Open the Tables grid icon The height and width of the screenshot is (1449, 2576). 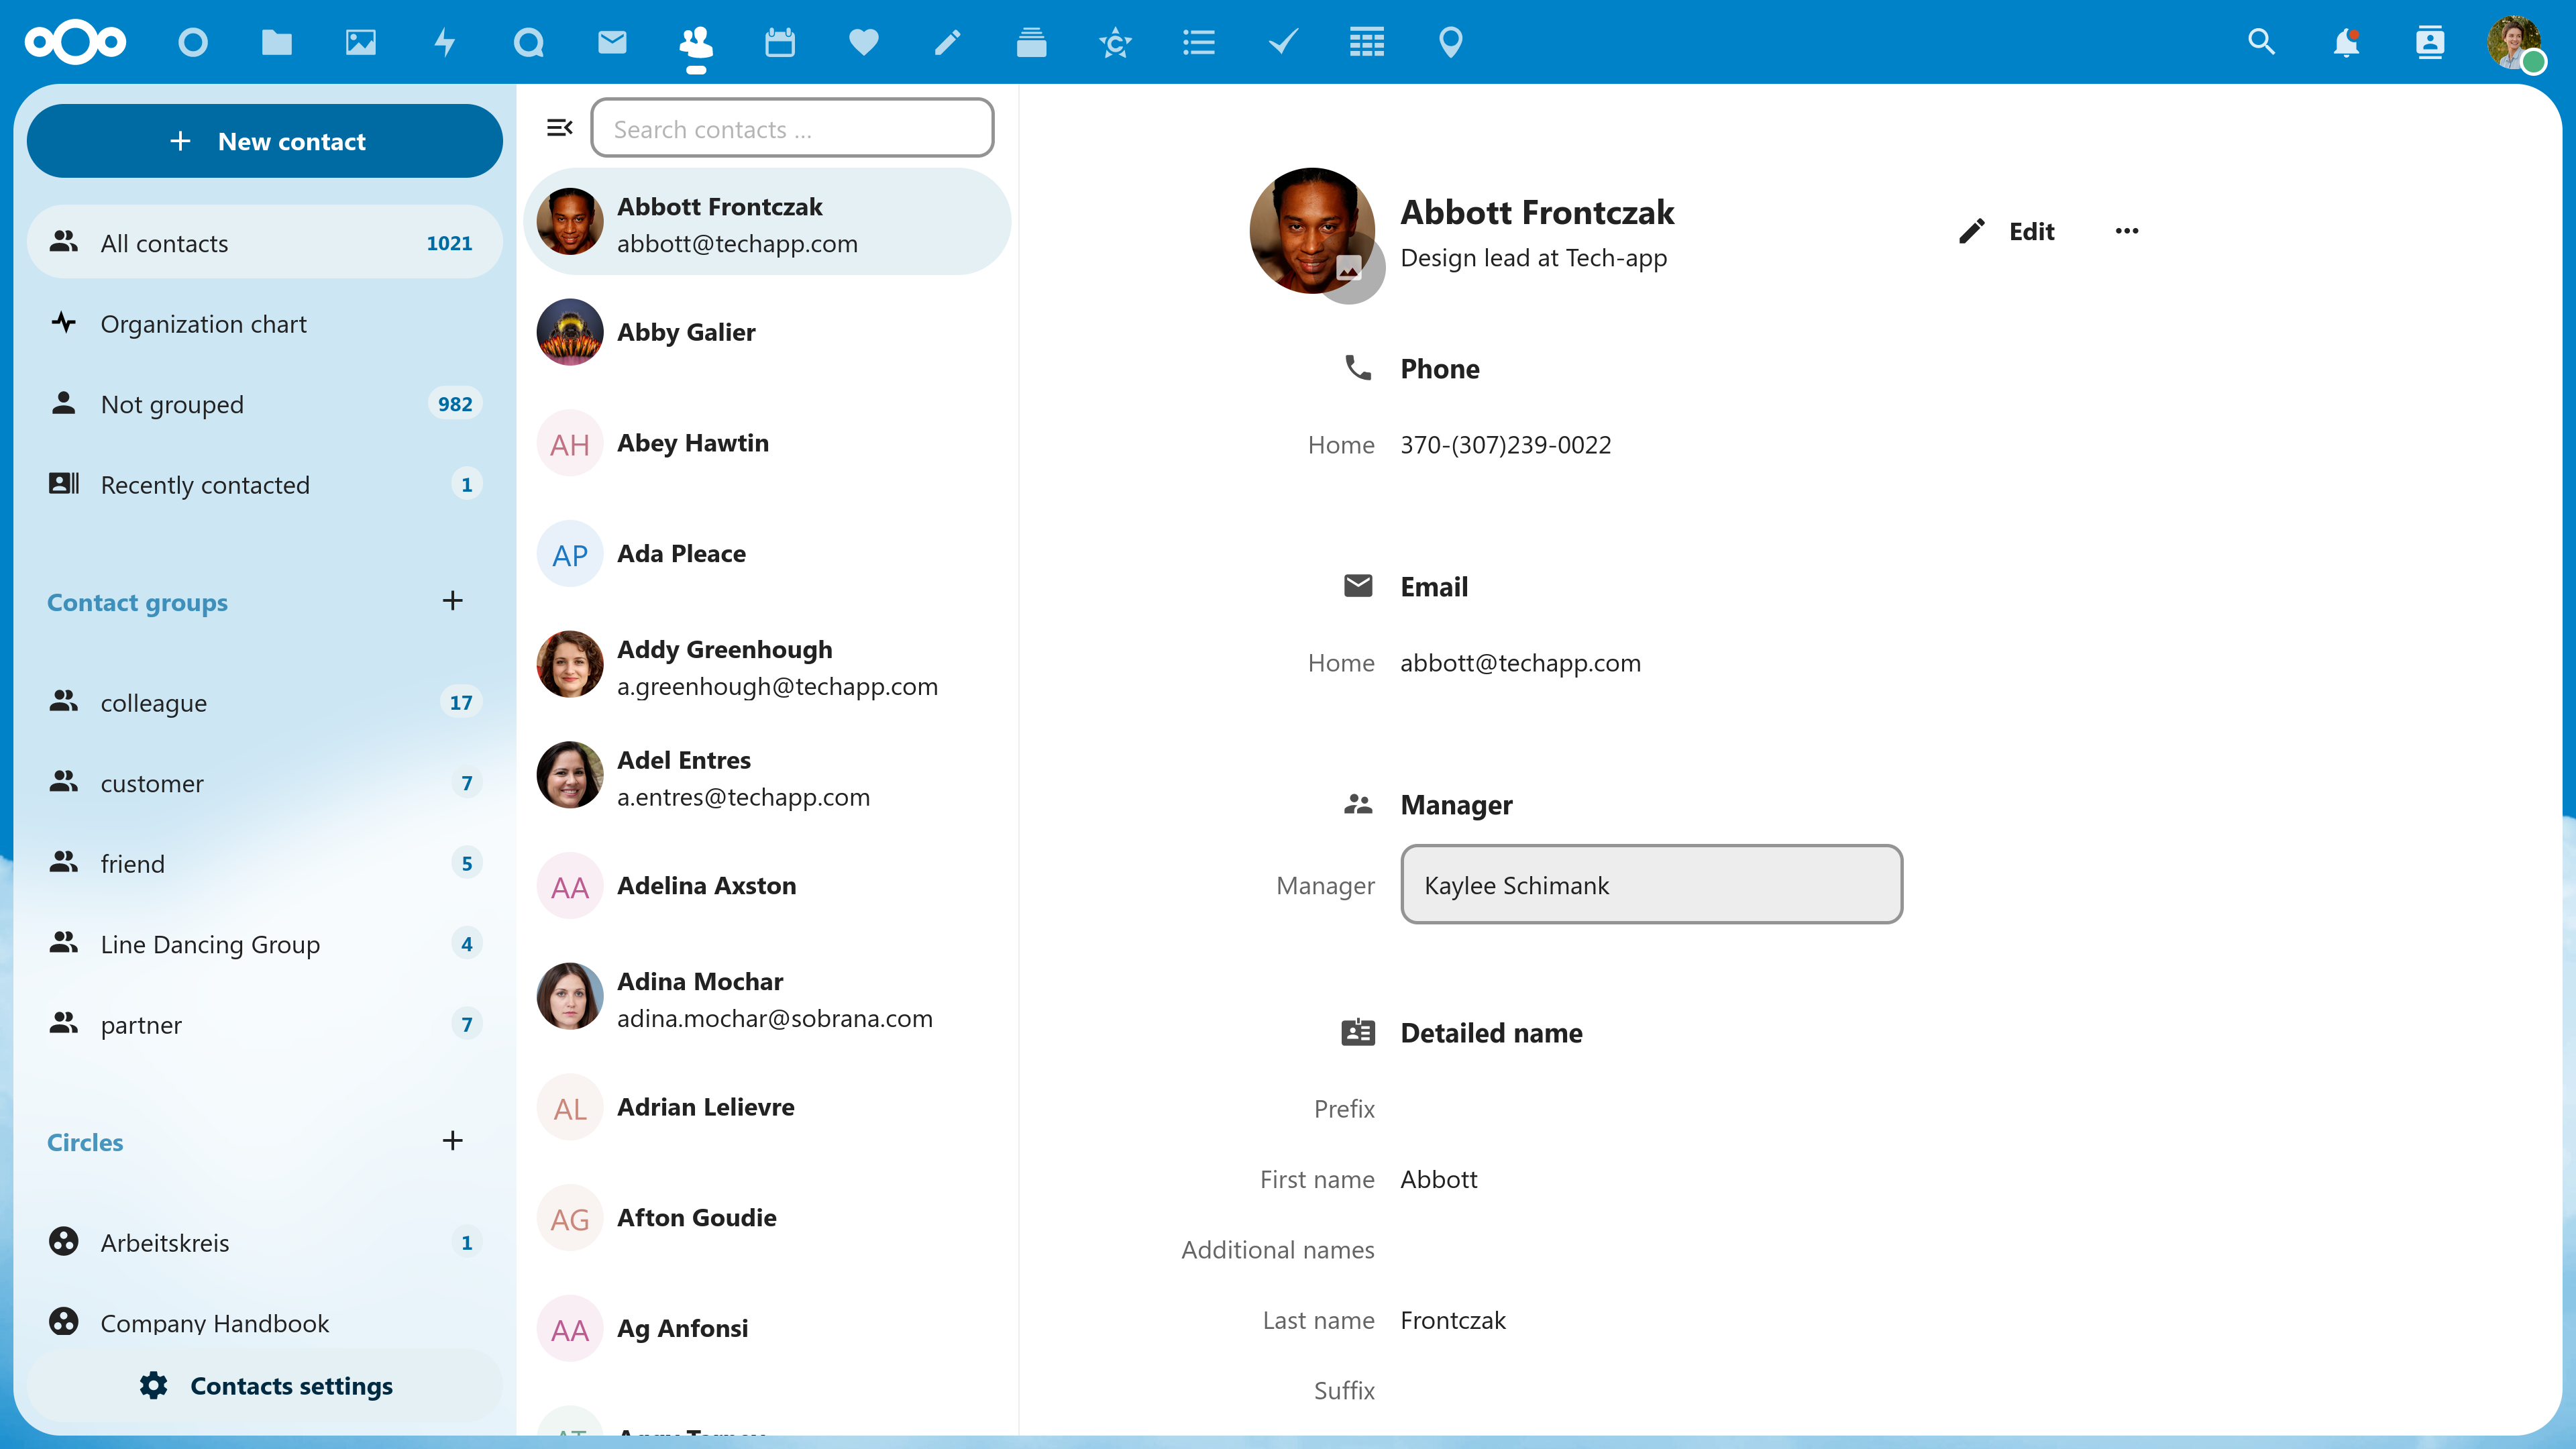click(1367, 42)
